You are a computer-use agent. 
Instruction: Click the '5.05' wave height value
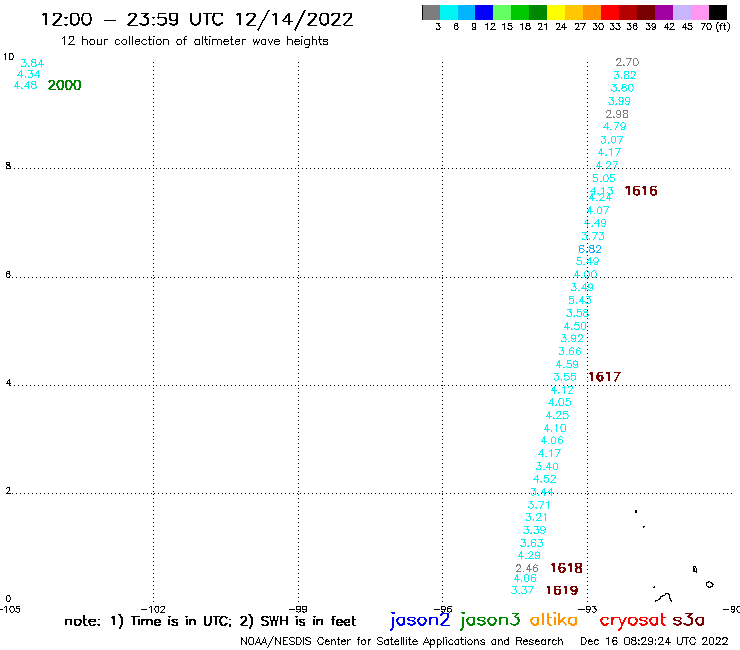(x=604, y=178)
